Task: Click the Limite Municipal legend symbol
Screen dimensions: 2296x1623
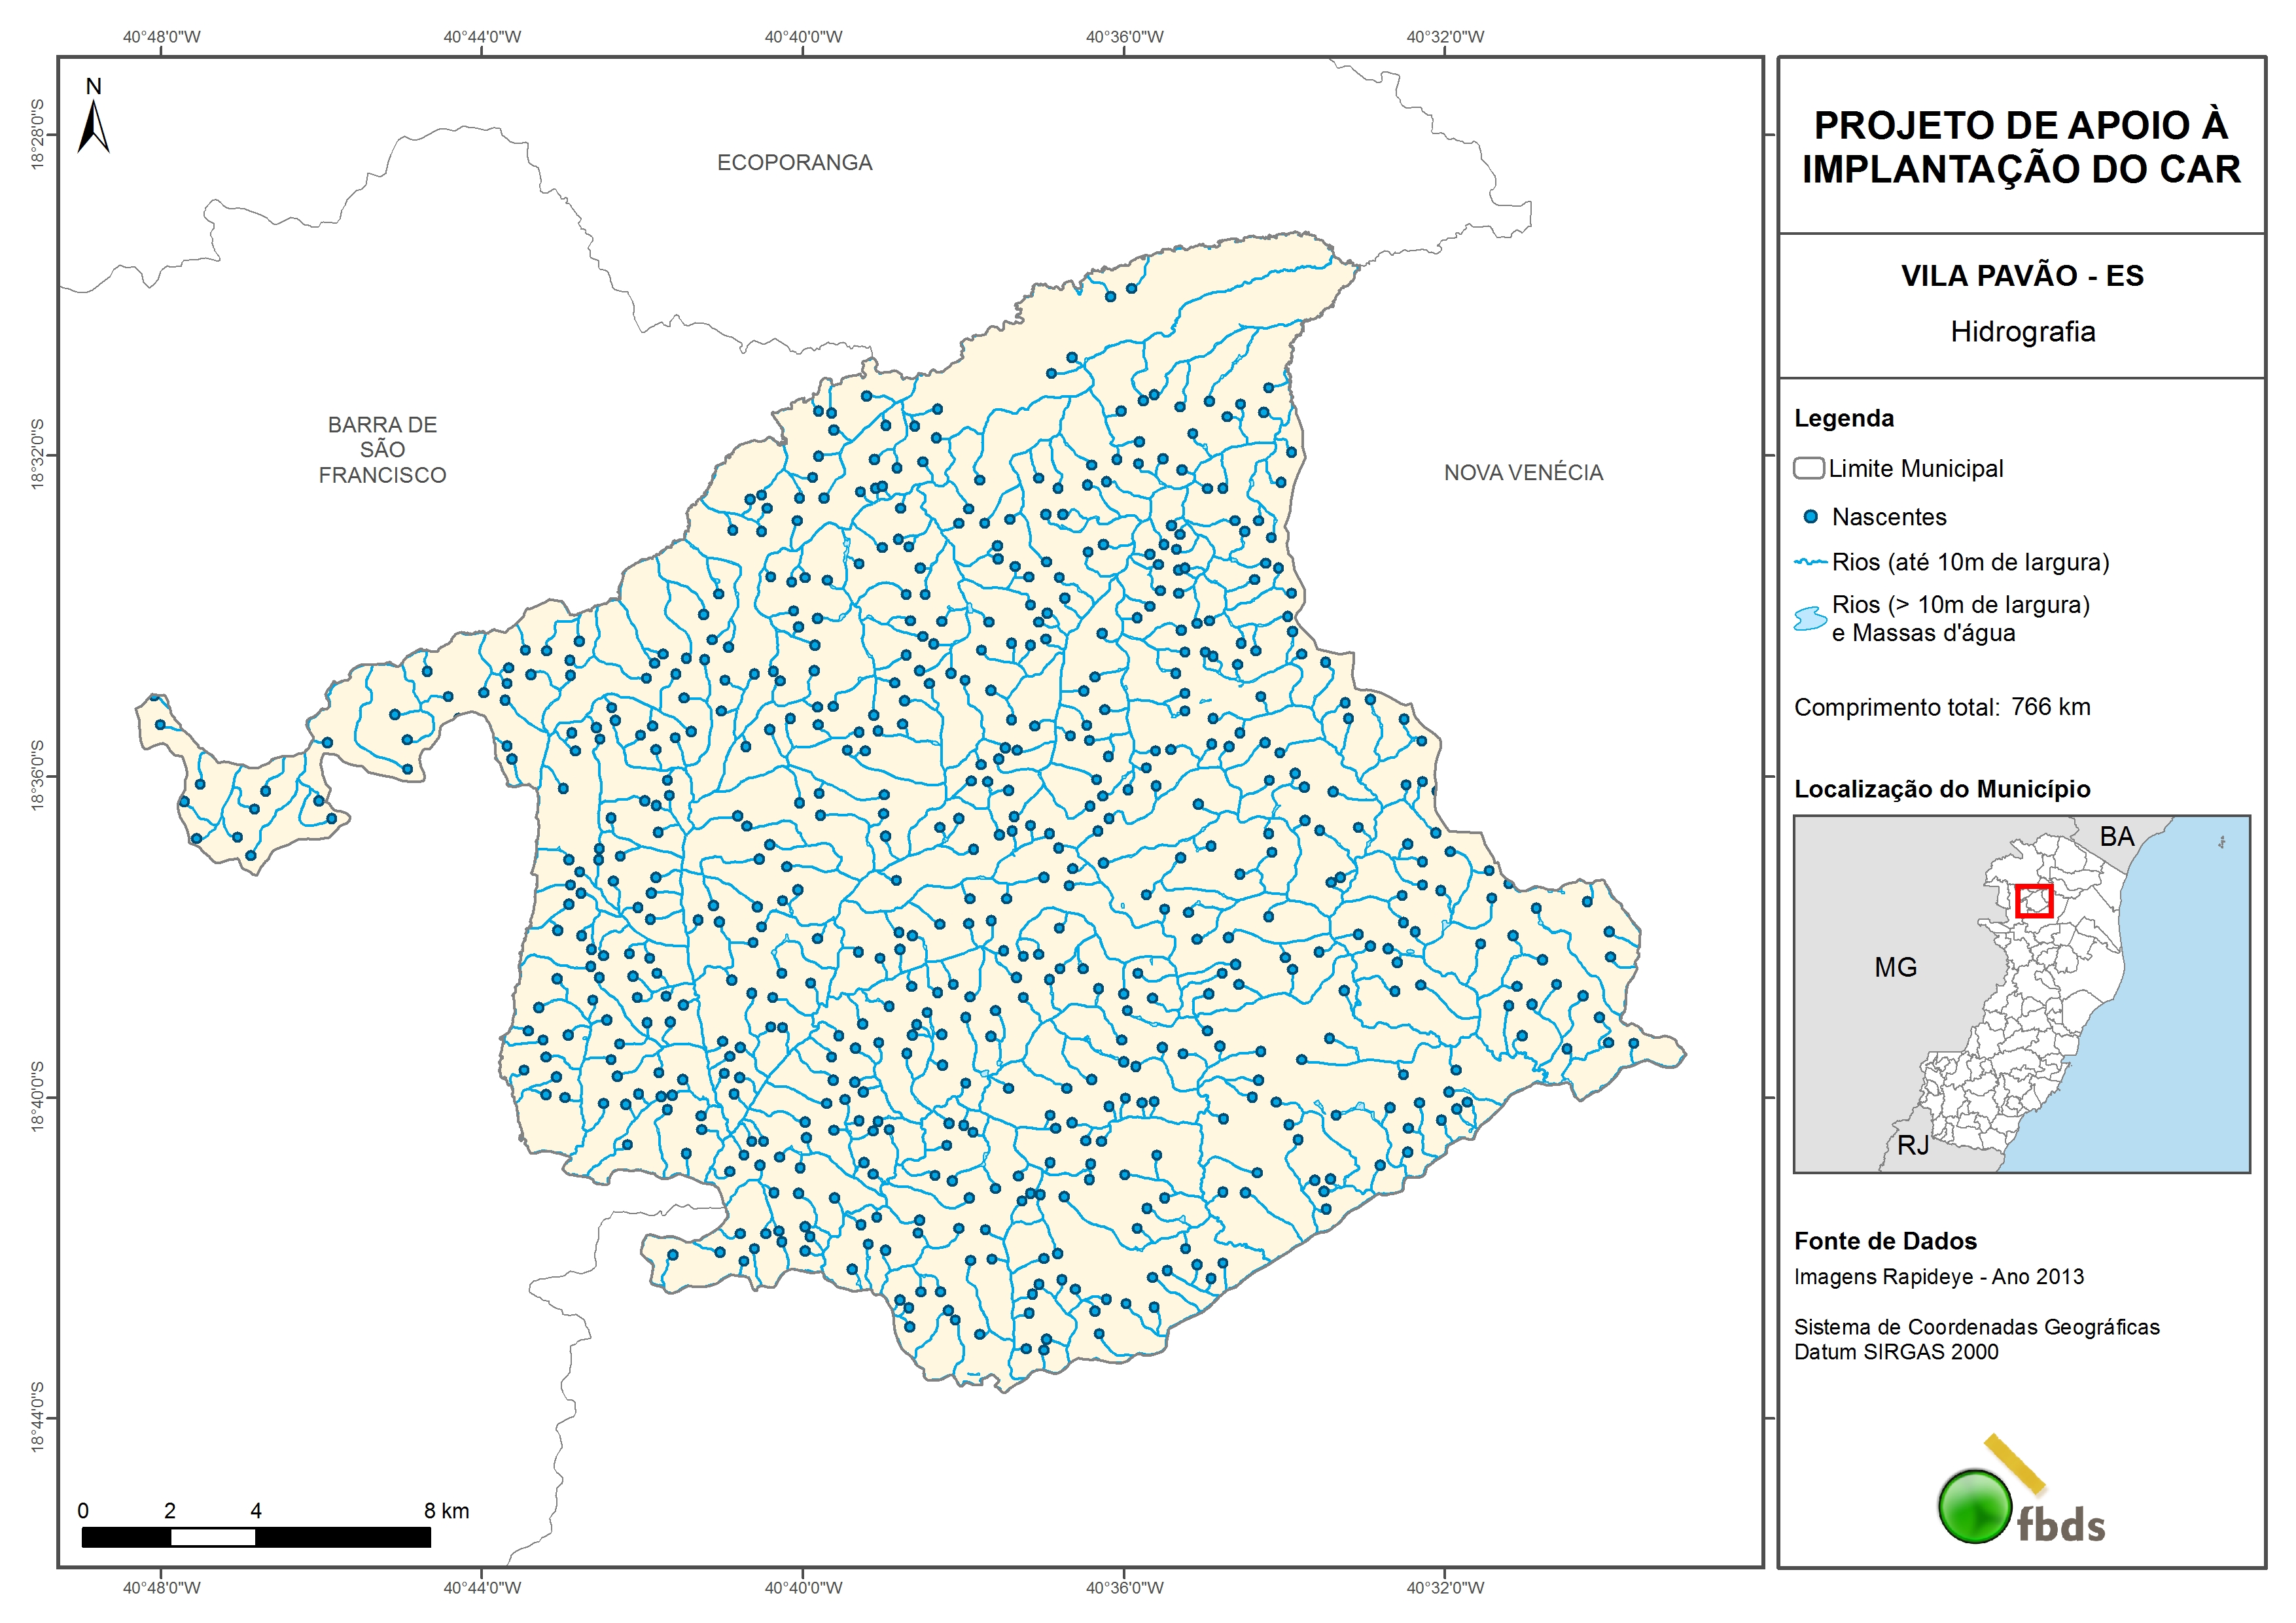Action: [1808, 468]
